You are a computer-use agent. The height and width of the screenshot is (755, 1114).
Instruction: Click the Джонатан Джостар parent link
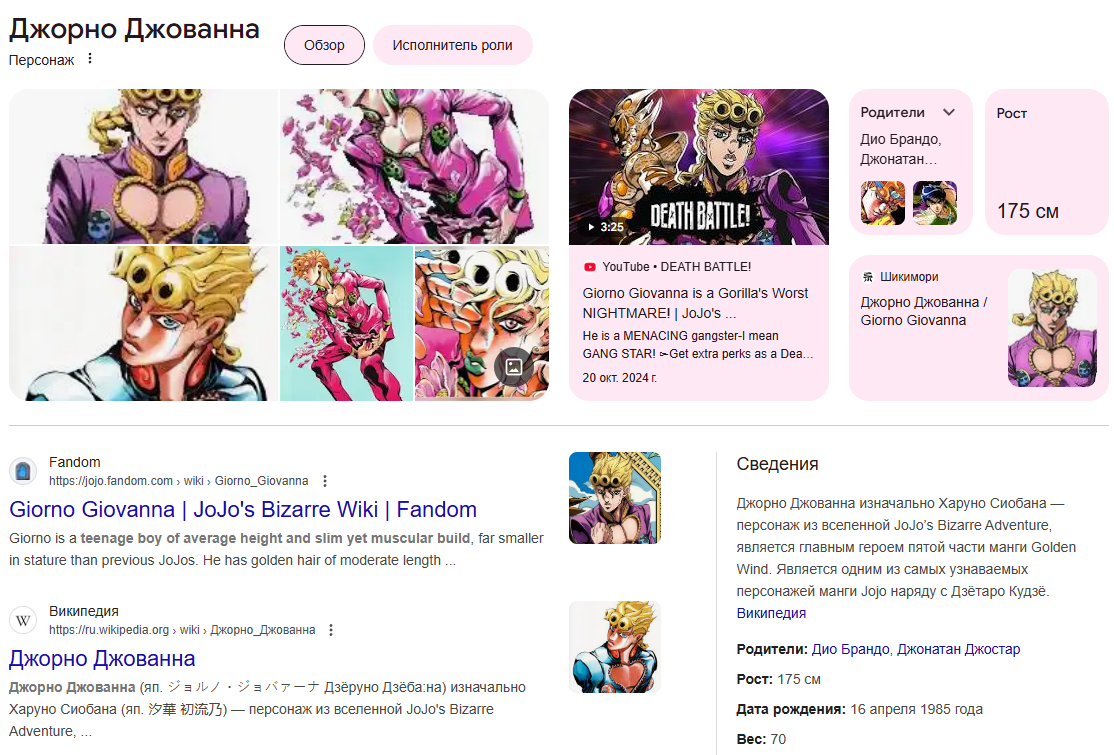pyautogui.click(x=958, y=649)
